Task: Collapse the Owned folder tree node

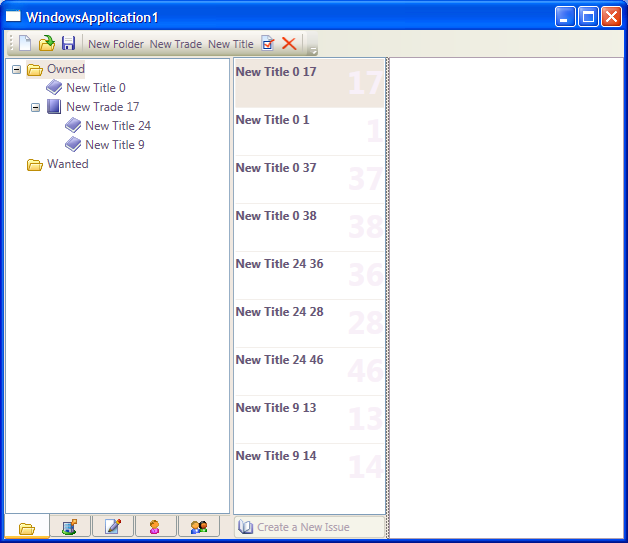Action: click(x=16, y=69)
